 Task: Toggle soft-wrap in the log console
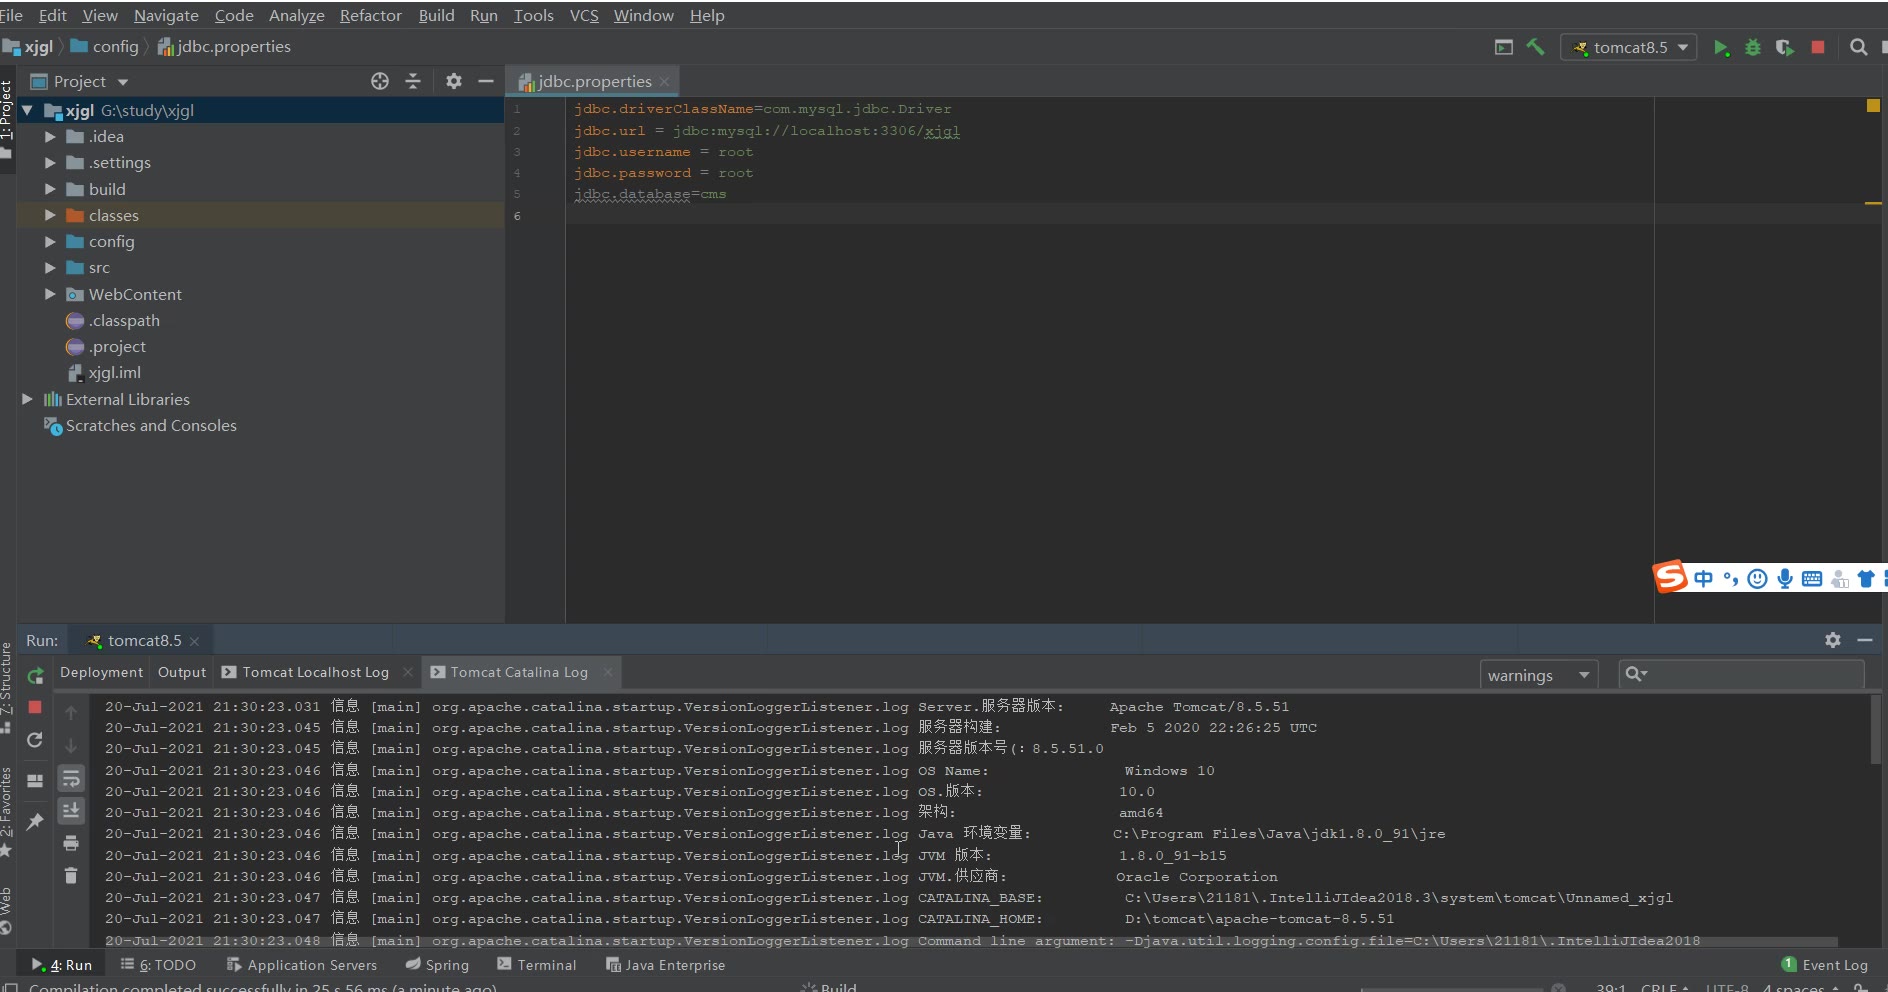71,778
